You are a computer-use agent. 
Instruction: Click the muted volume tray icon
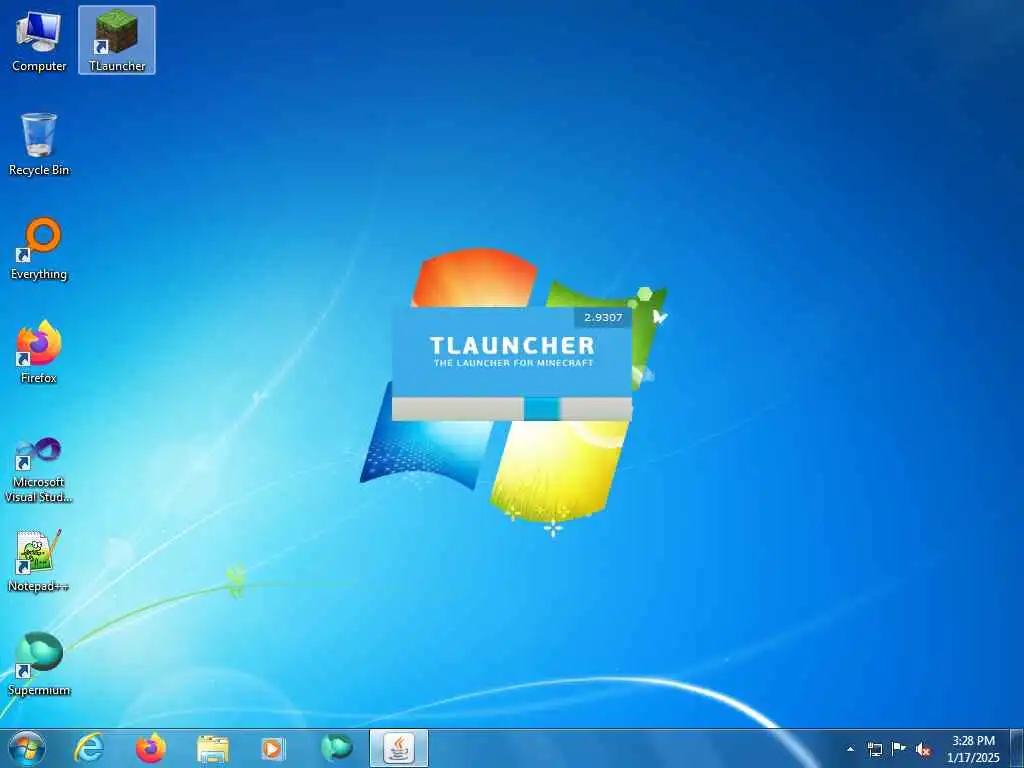[923, 749]
